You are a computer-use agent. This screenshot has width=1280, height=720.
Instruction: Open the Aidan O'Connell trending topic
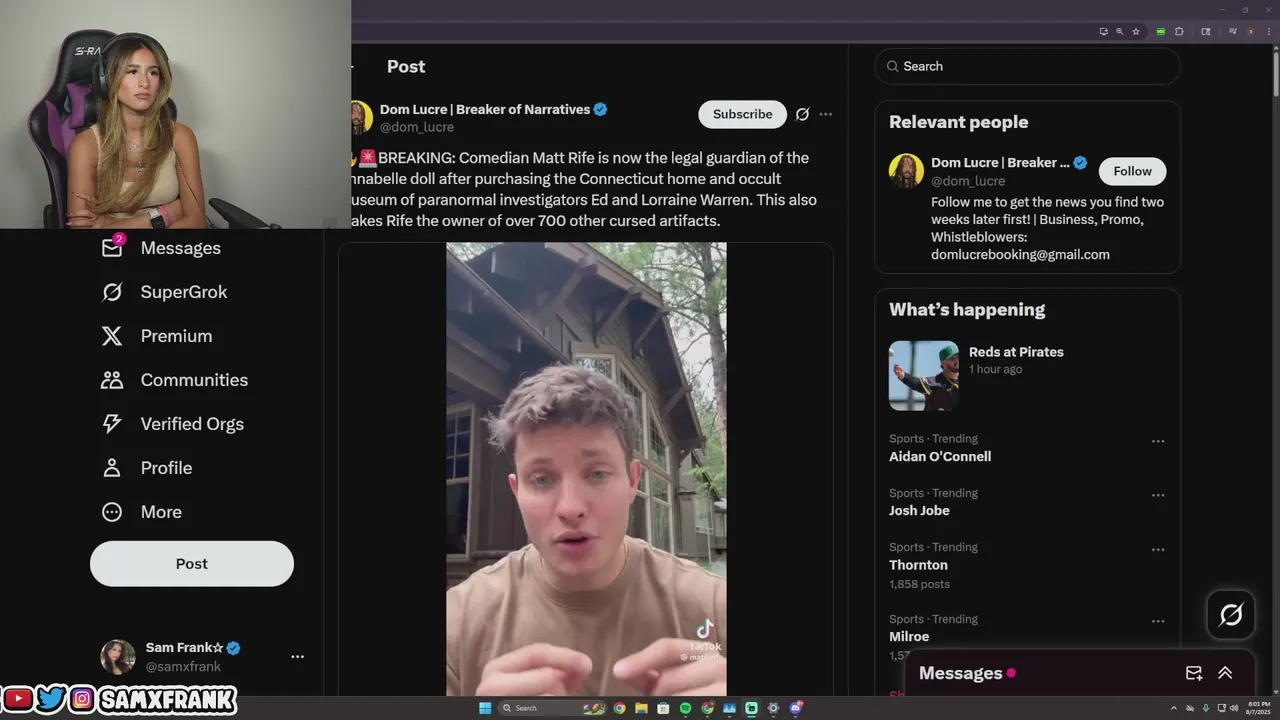coord(940,457)
